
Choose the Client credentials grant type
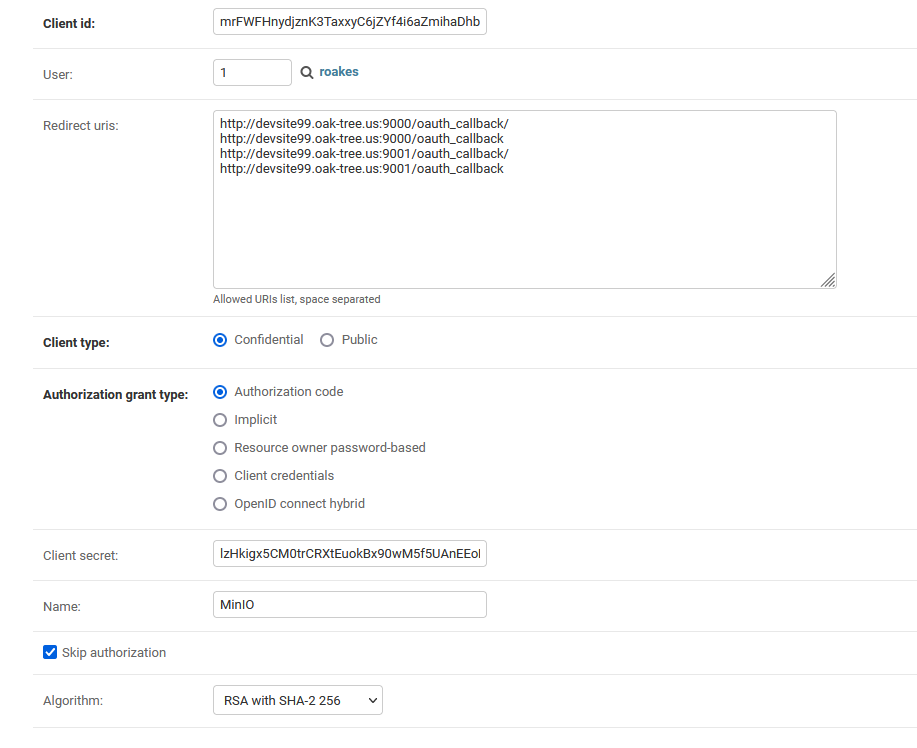(219, 476)
